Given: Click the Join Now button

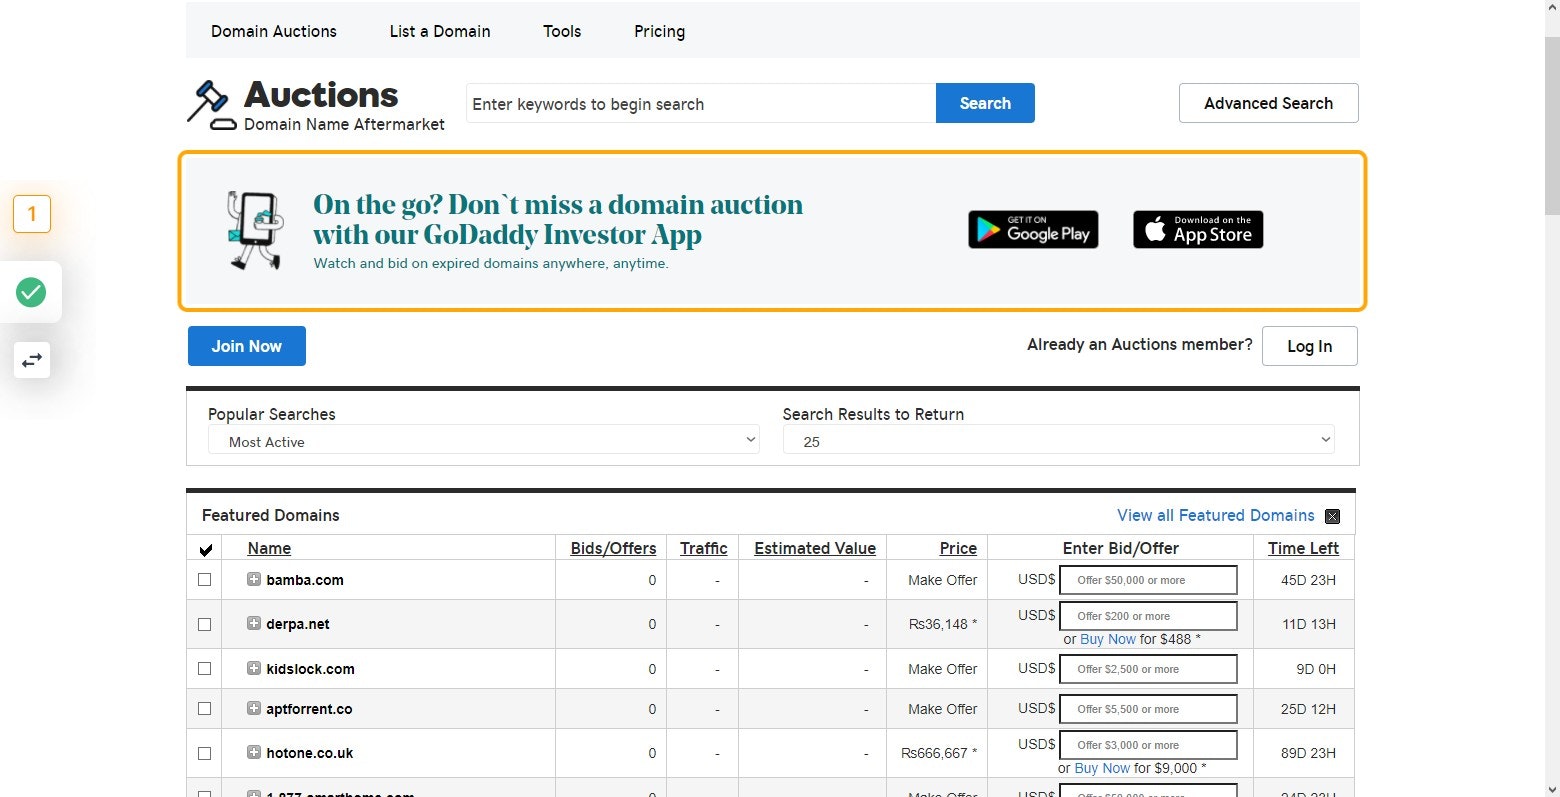Looking at the screenshot, I should point(247,346).
